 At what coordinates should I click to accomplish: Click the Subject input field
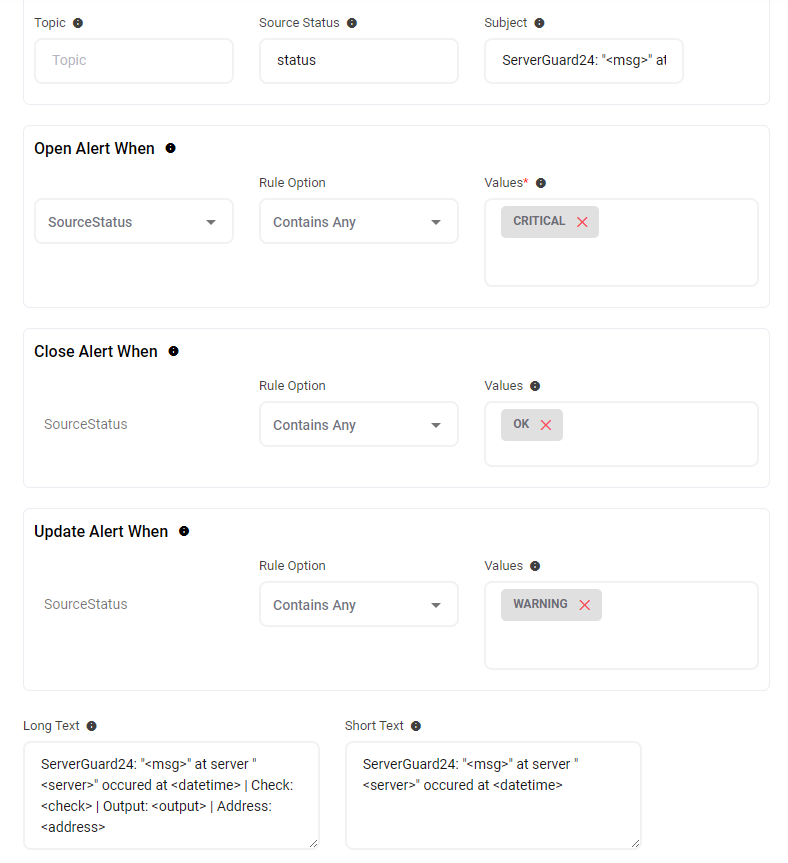[x=583, y=60]
